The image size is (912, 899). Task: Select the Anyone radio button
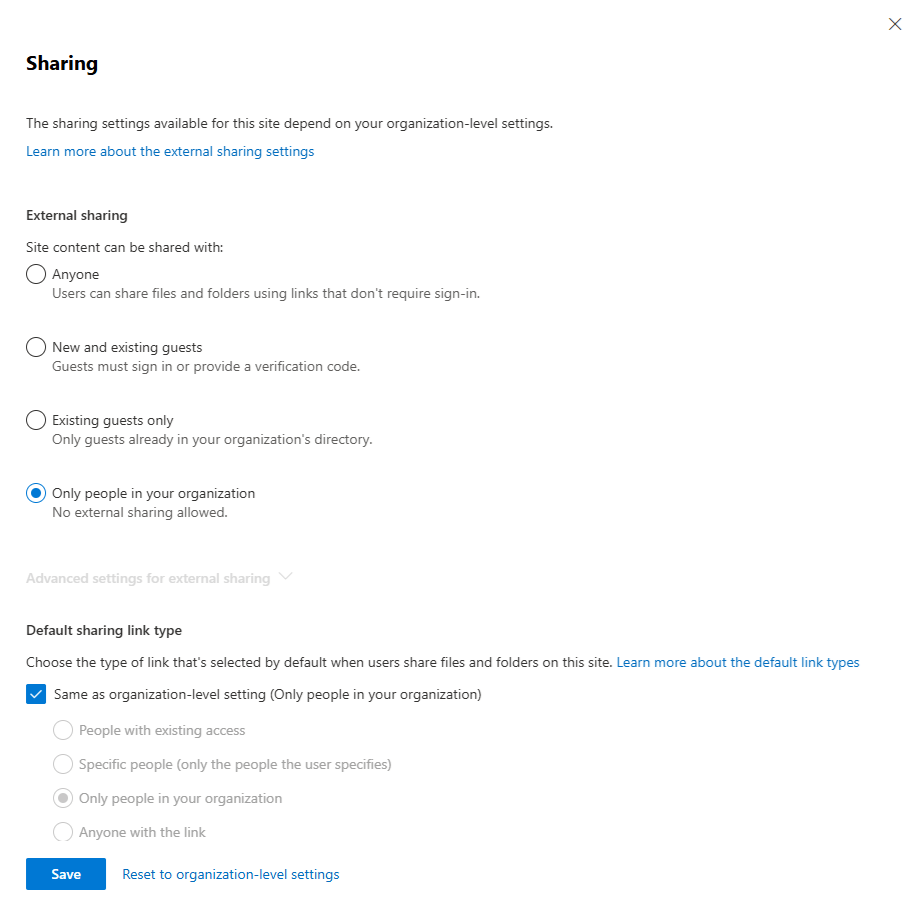tap(36, 274)
